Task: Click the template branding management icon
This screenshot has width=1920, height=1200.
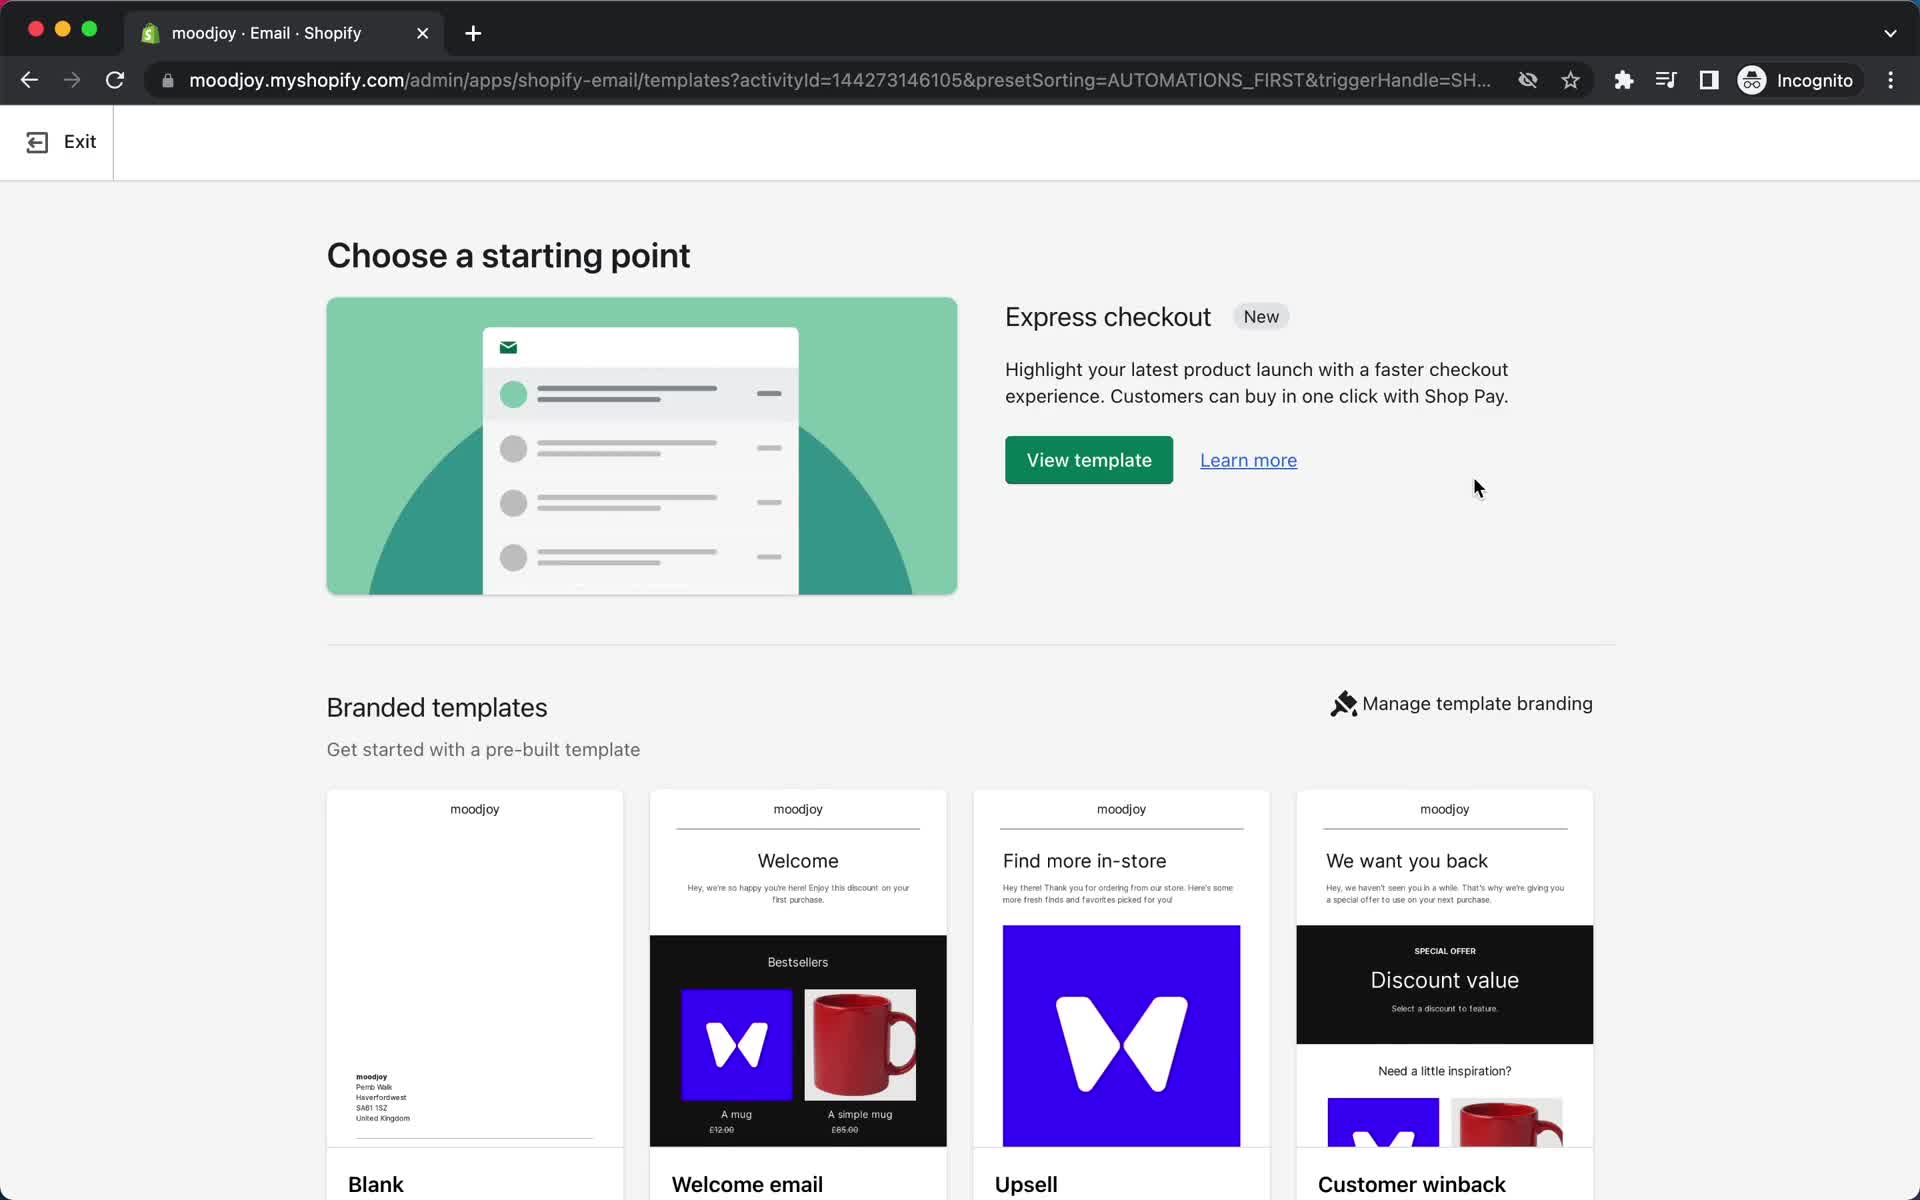Action: point(1342,704)
